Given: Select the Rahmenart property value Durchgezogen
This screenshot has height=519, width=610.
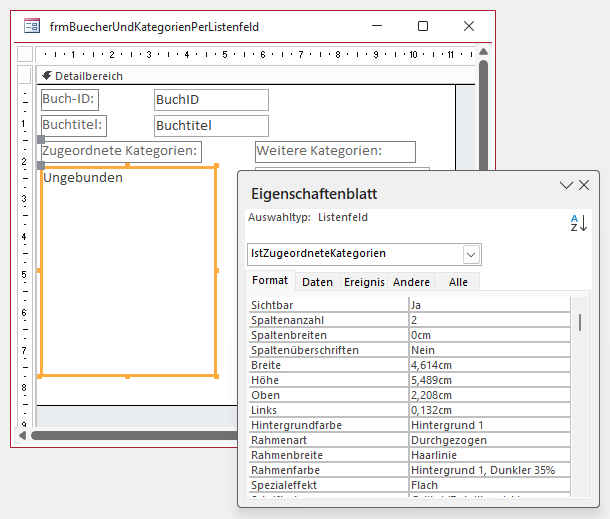Looking at the screenshot, I should 488,440.
